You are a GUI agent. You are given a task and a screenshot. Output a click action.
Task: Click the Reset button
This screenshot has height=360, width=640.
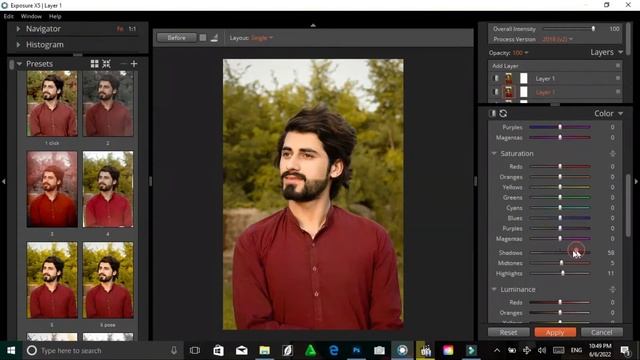[509, 332]
